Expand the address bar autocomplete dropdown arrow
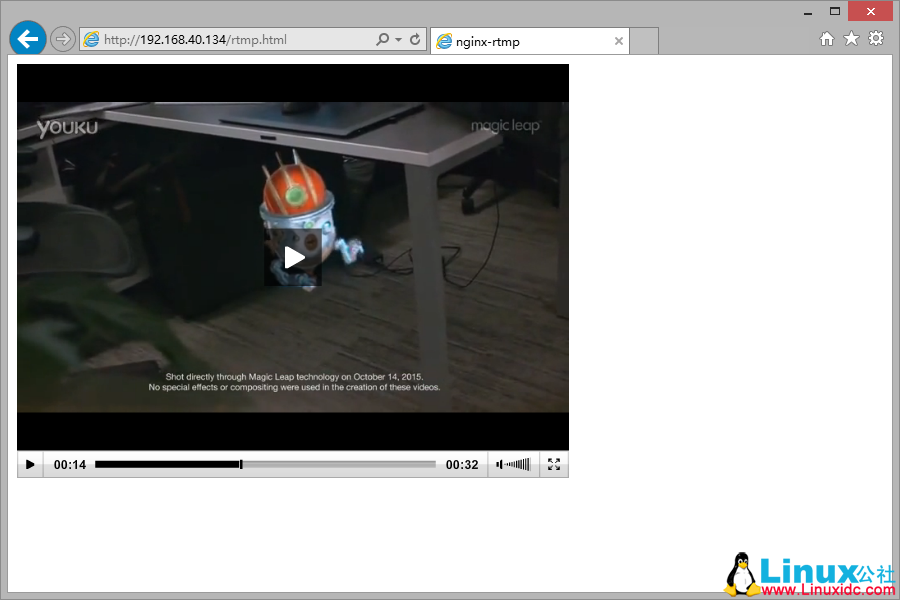This screenshot has height=600, width=900. 399,40
